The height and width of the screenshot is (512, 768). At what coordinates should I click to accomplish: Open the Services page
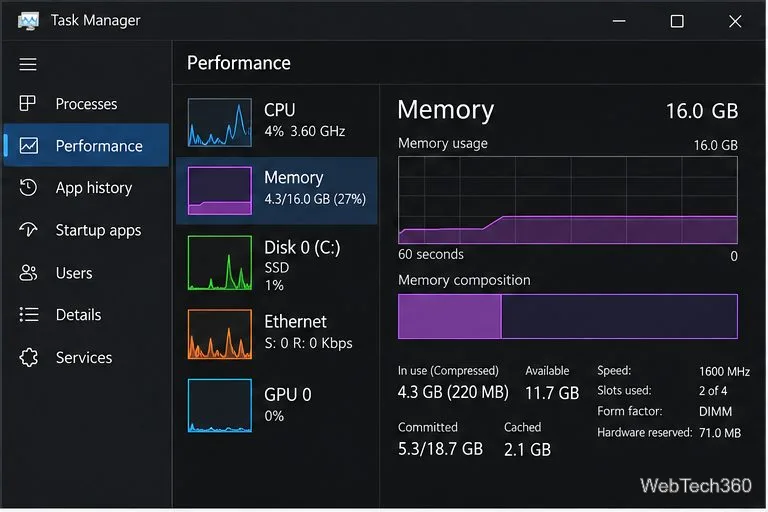86,357
